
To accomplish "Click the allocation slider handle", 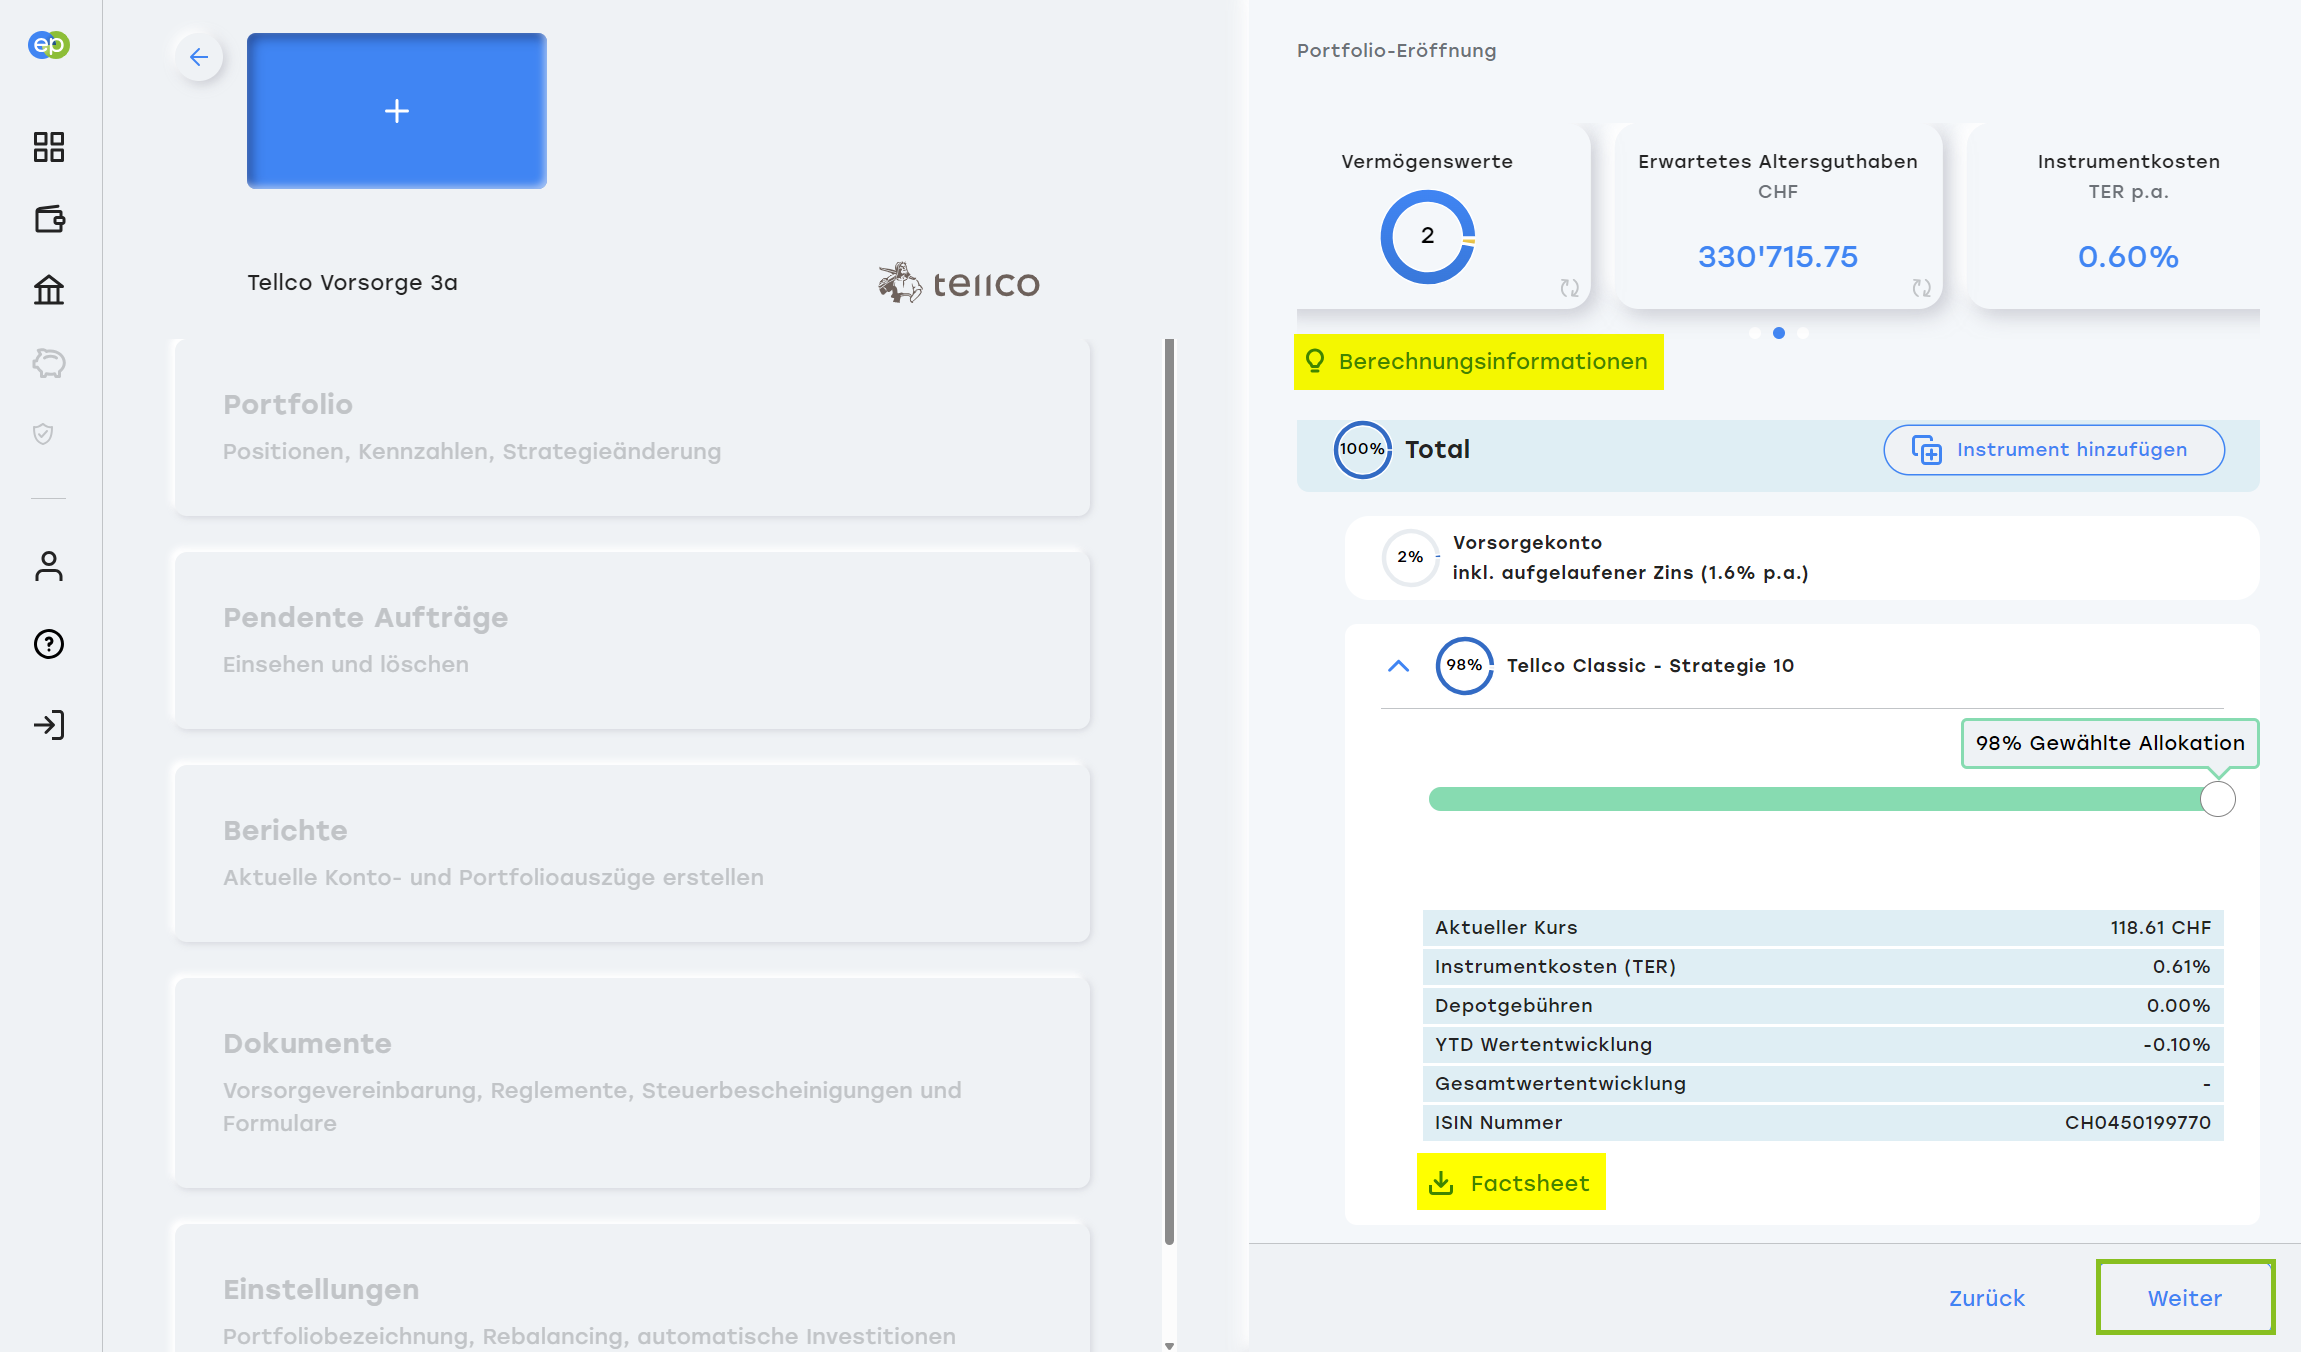I will [x=2218, y=799].
